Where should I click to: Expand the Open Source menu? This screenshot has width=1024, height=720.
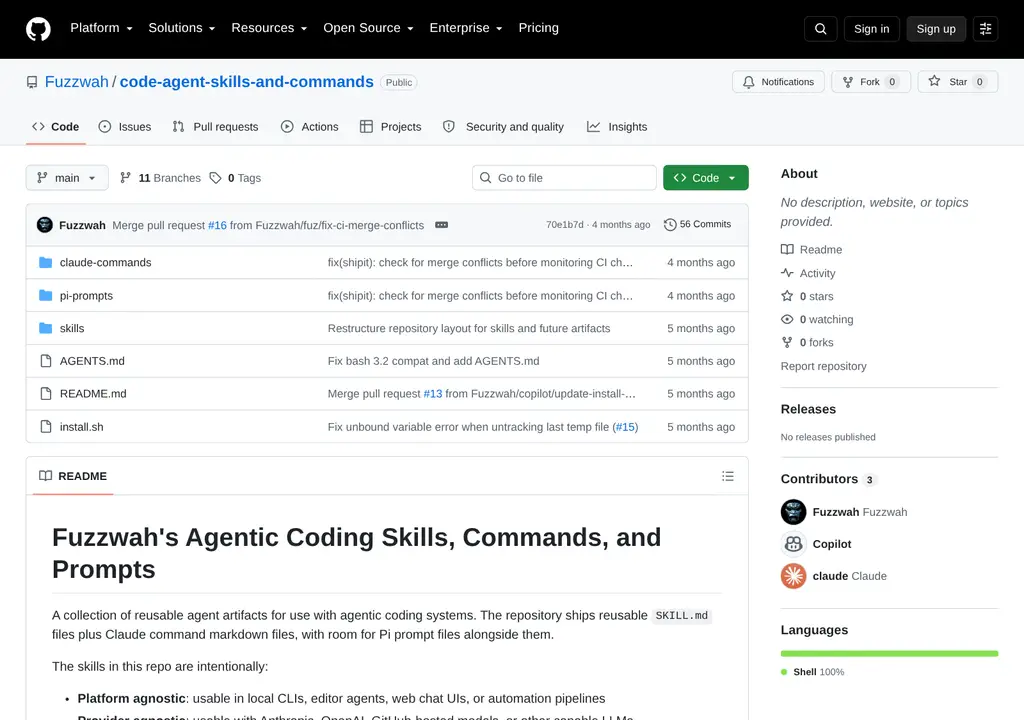[368, 28]
